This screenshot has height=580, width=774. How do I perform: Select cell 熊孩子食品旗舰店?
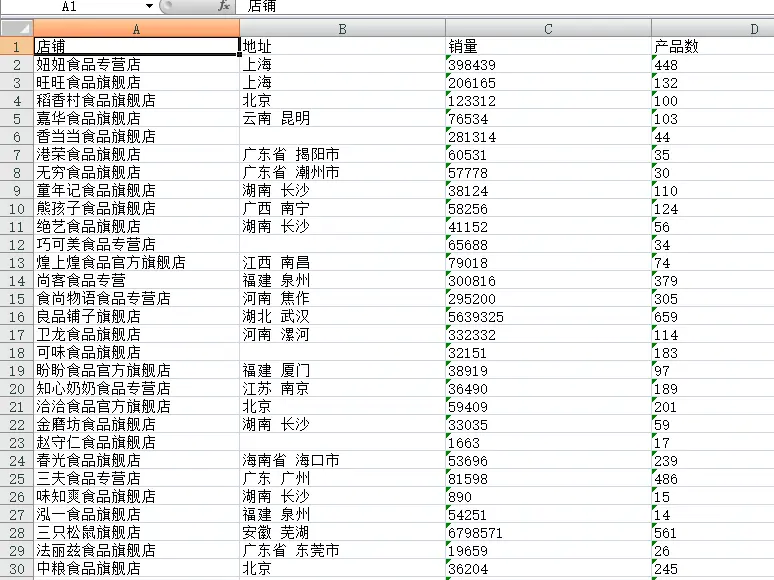[137, 208]
